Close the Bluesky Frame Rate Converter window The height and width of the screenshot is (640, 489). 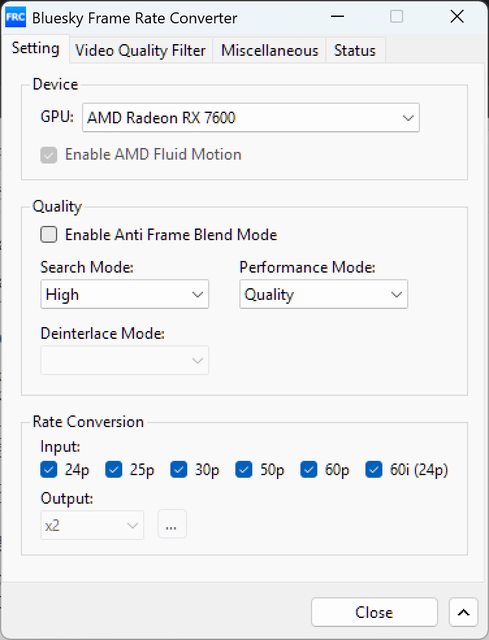click(x=457, y=17)
